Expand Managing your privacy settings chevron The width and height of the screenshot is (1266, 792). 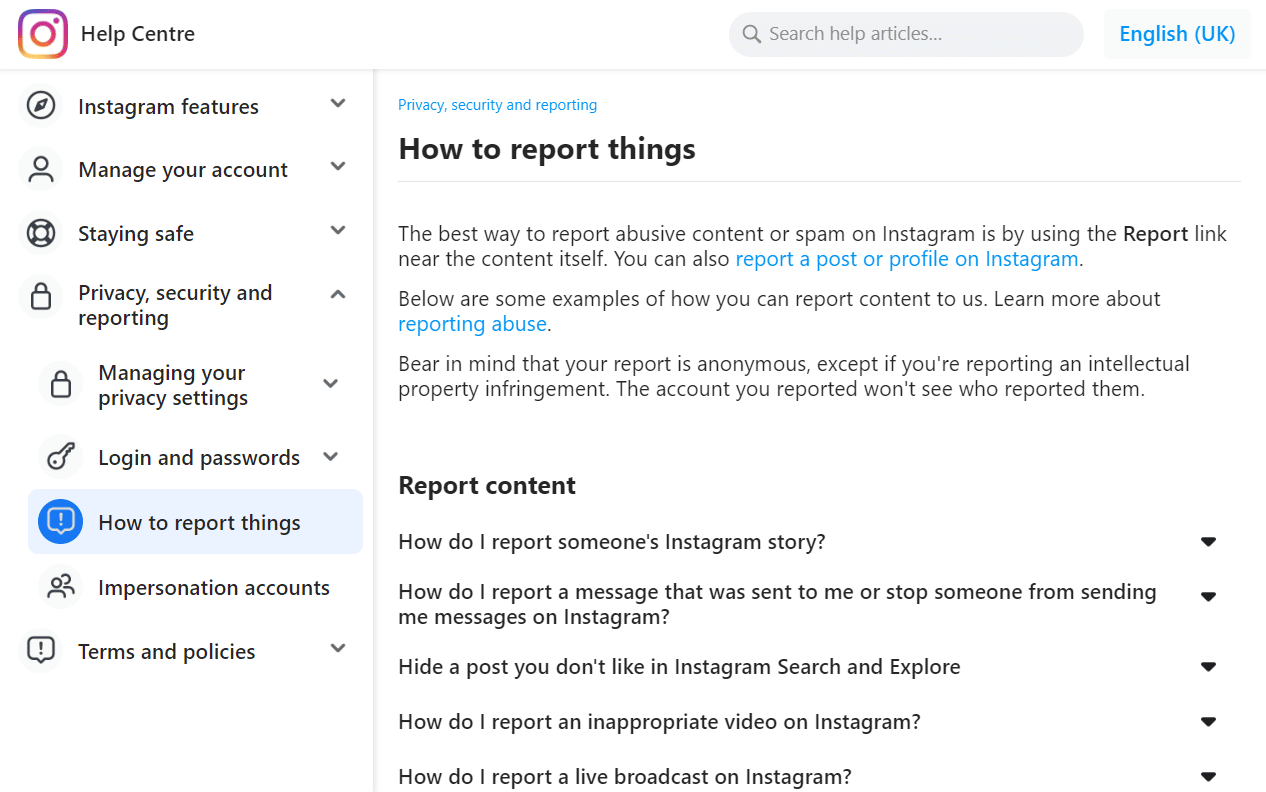331,383
